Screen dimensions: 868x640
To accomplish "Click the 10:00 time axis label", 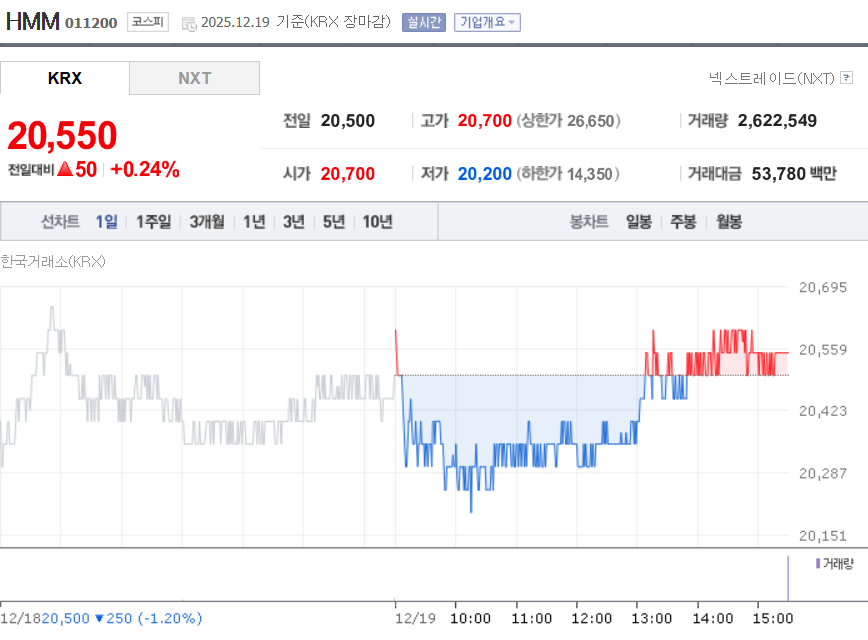I will pos(471,618).
